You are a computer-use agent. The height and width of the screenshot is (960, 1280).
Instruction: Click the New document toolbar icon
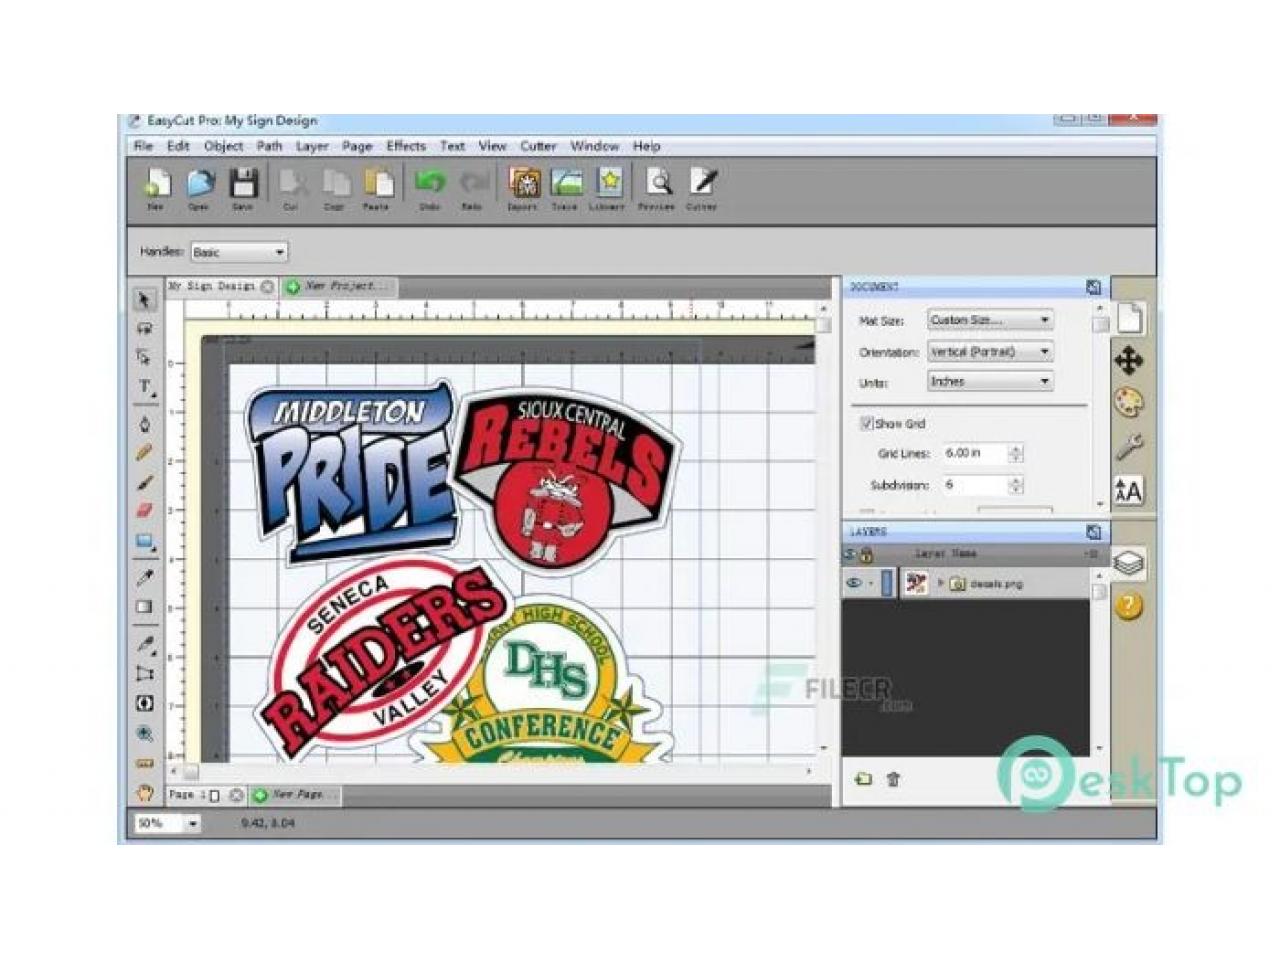(156, 182)
